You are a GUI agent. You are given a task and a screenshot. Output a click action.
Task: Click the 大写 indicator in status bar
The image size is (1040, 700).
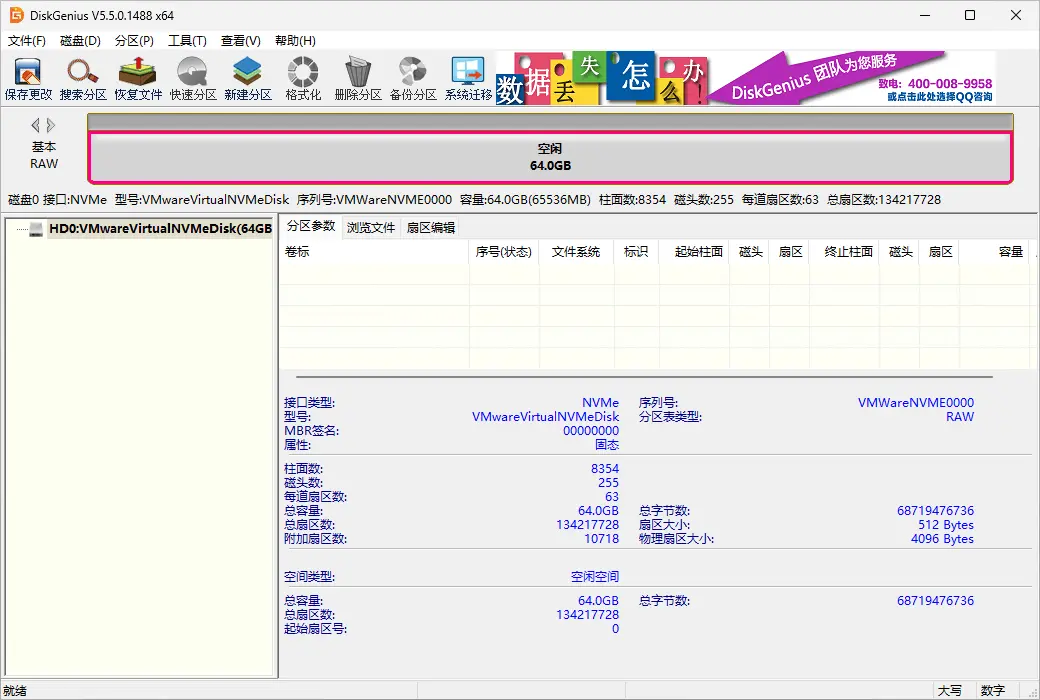click(x=950, y=691)
